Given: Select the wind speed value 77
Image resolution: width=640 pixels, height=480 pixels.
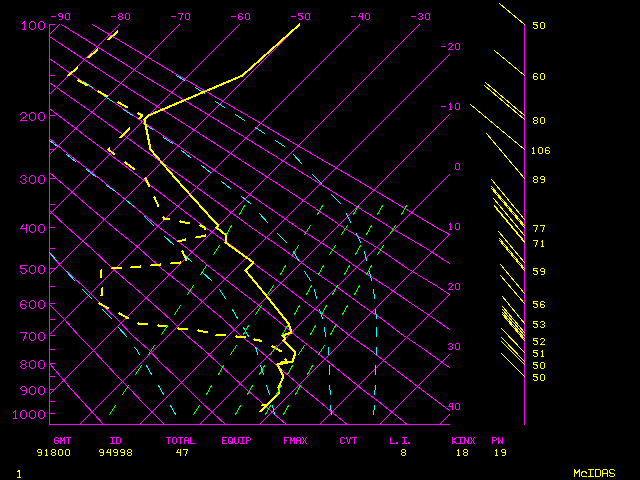Looking at the screenshot, I should pos(539,229).
